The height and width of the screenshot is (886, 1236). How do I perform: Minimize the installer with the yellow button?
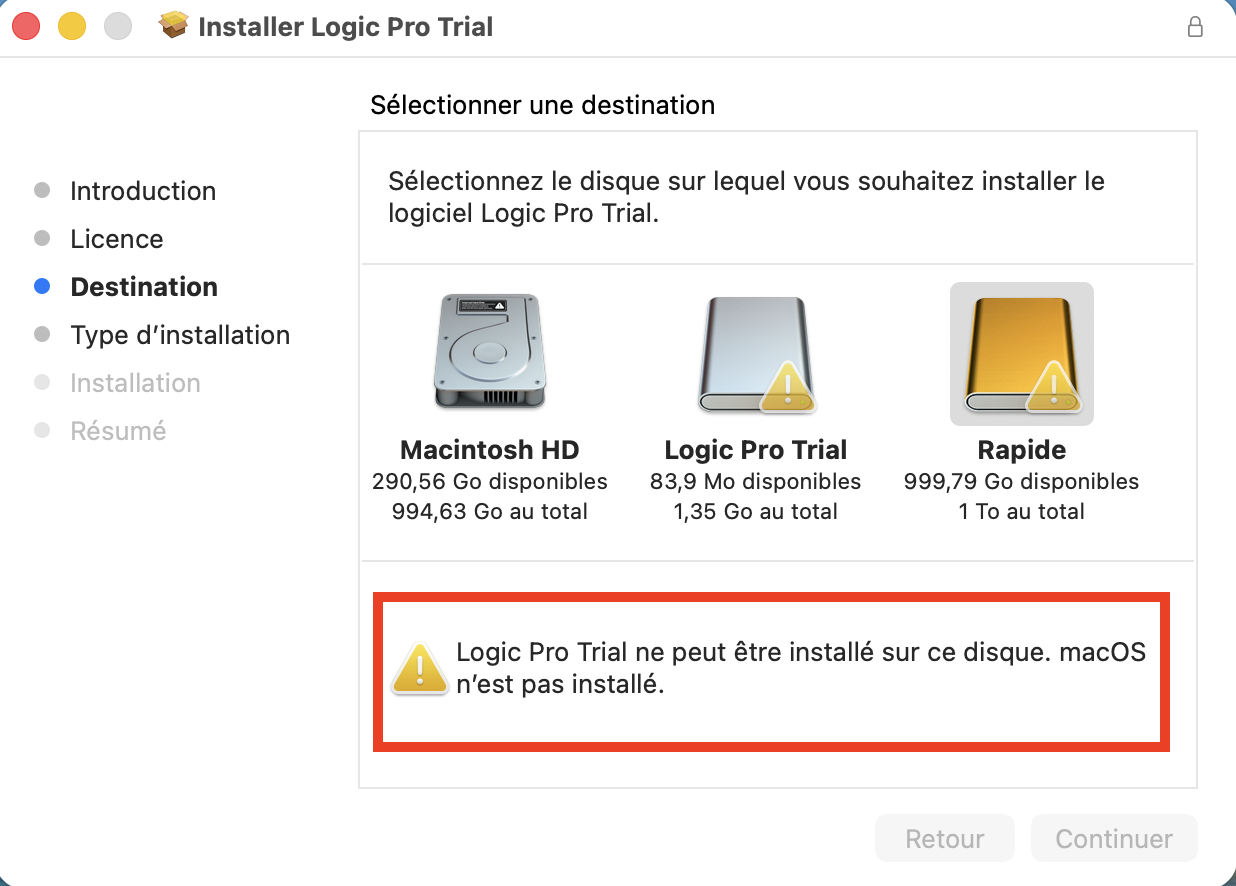point(72,27)
